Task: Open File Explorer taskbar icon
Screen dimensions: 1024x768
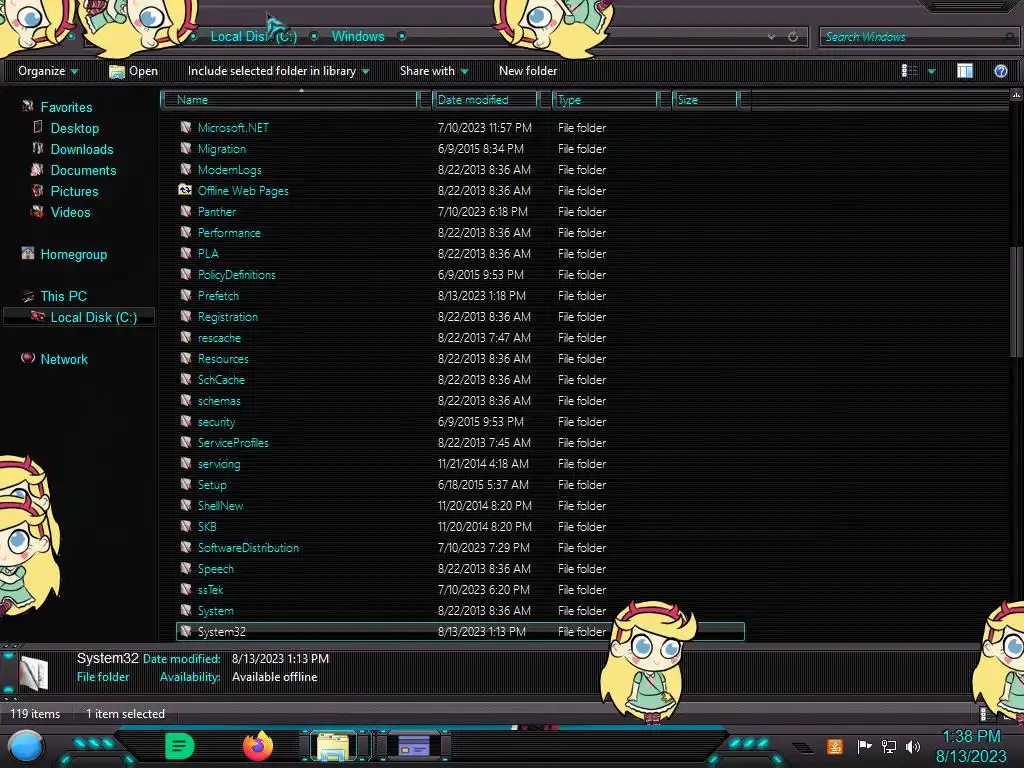Action: tap(333, 746)
